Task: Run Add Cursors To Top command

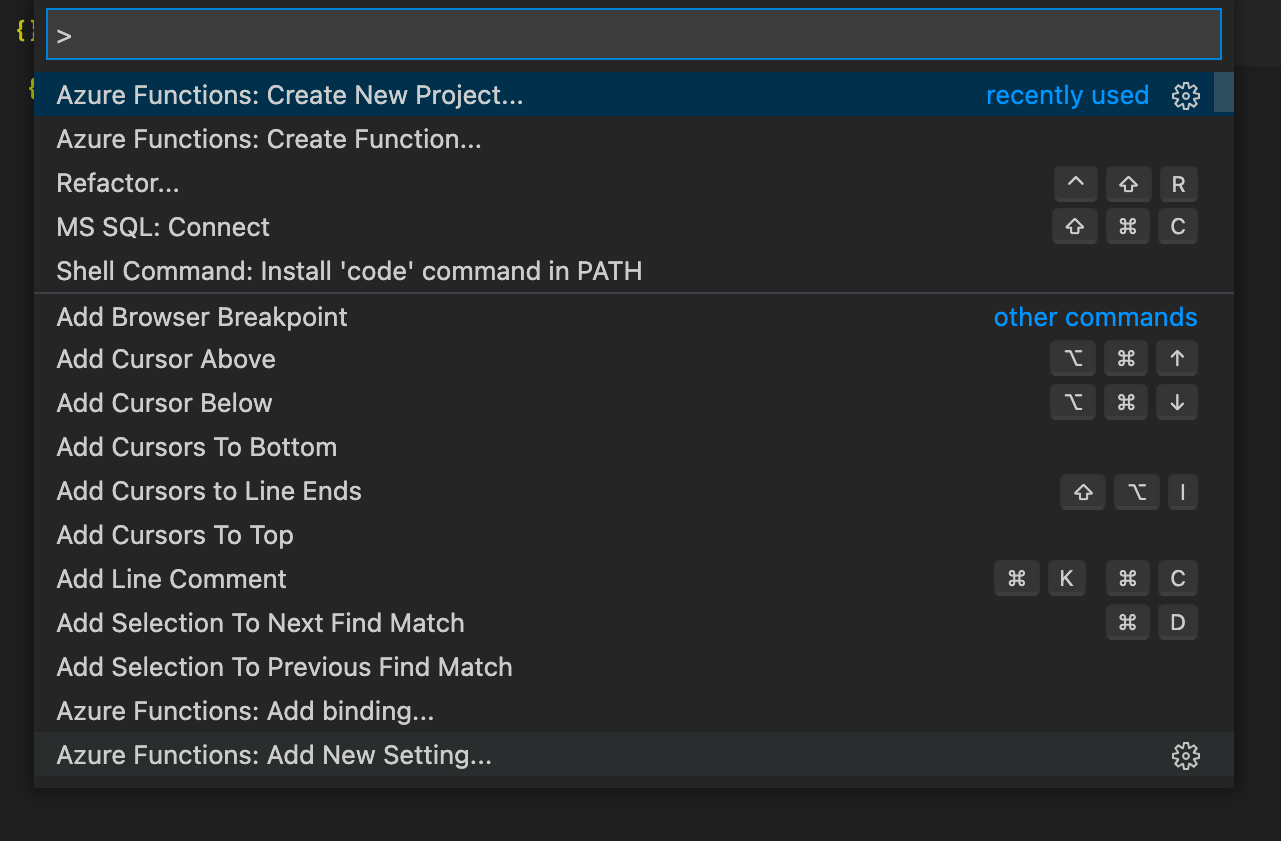Action: 175,536
